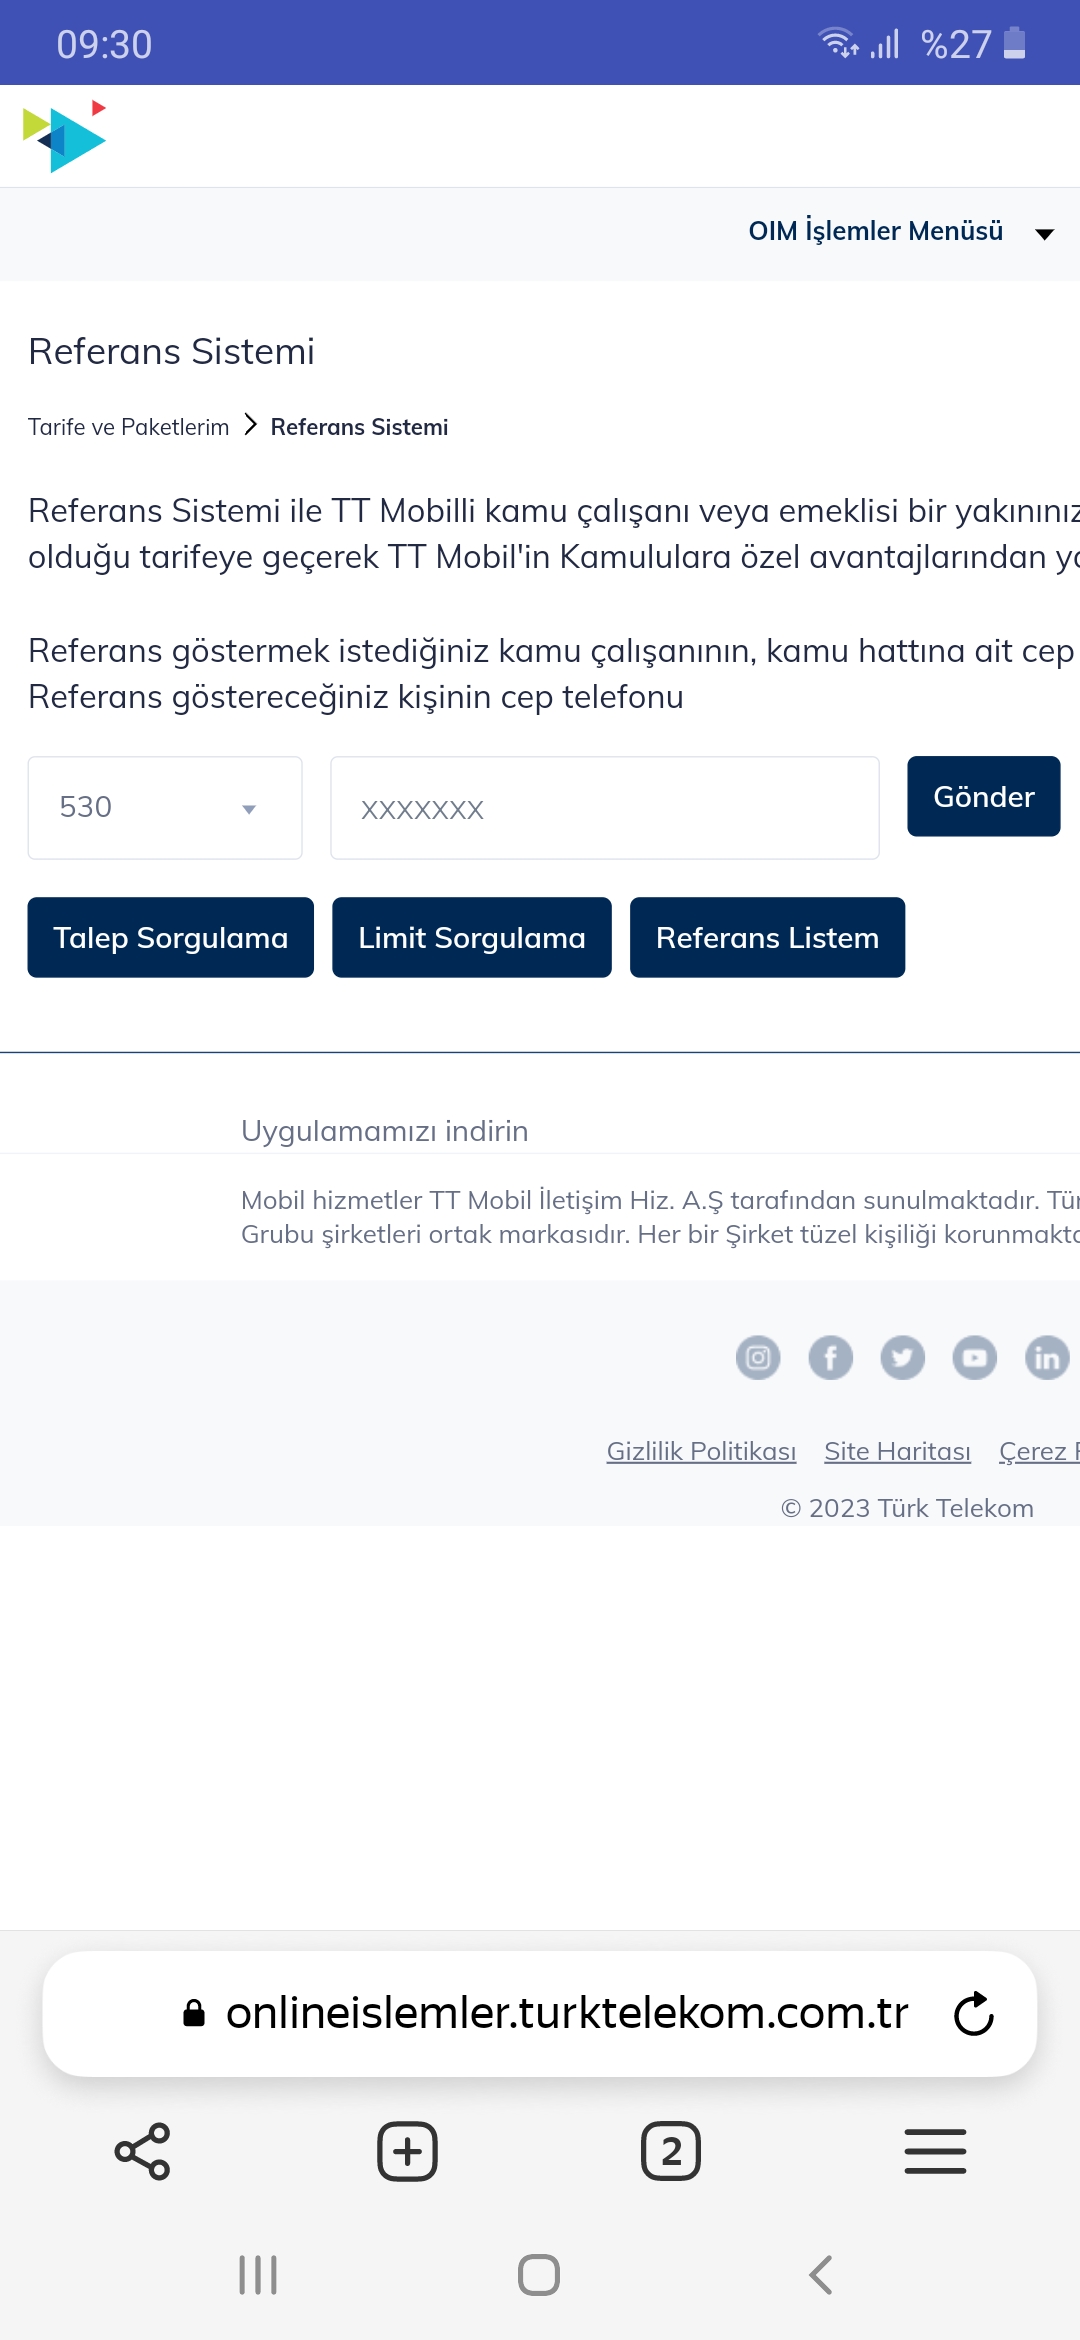Reload the page with the refresh icon
This screenshot has height=2340, width=1080.
point(974,2013)
